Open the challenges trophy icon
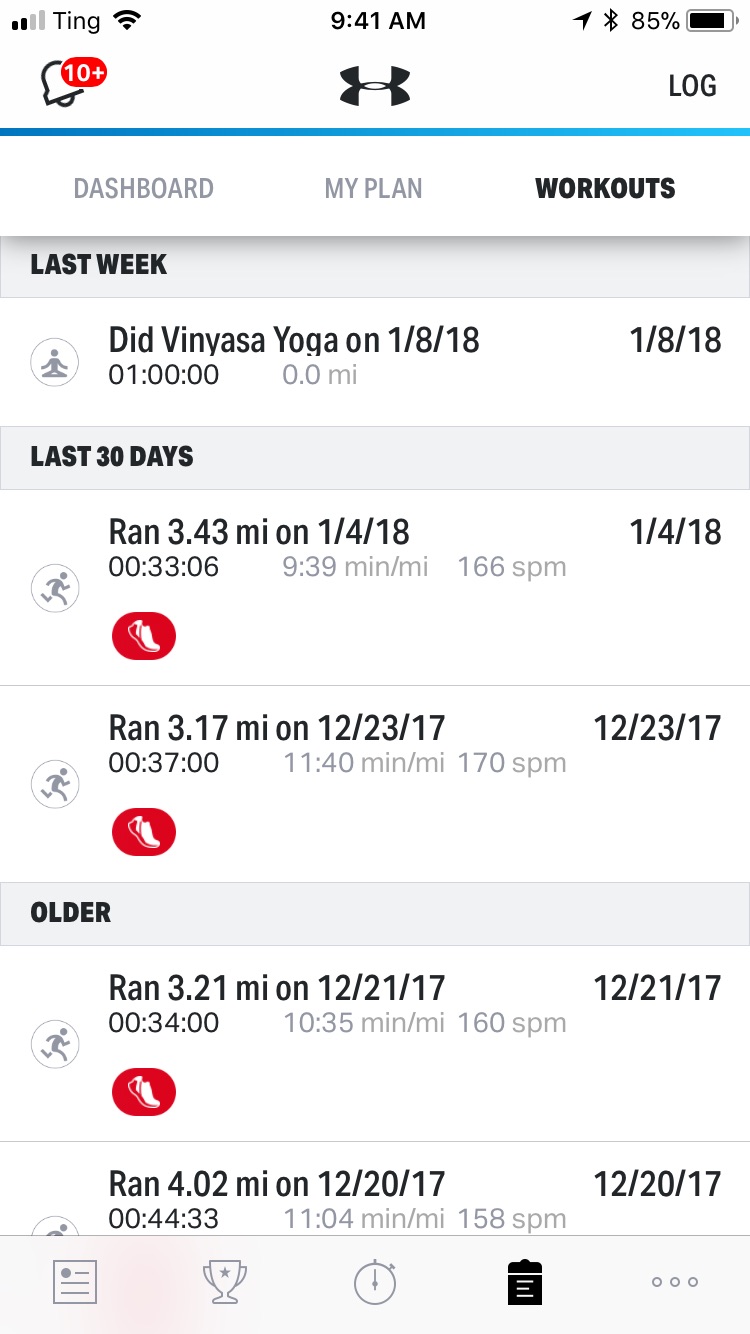The width and height of the screenshot is (750, 1334). [x=225, y=1282]
